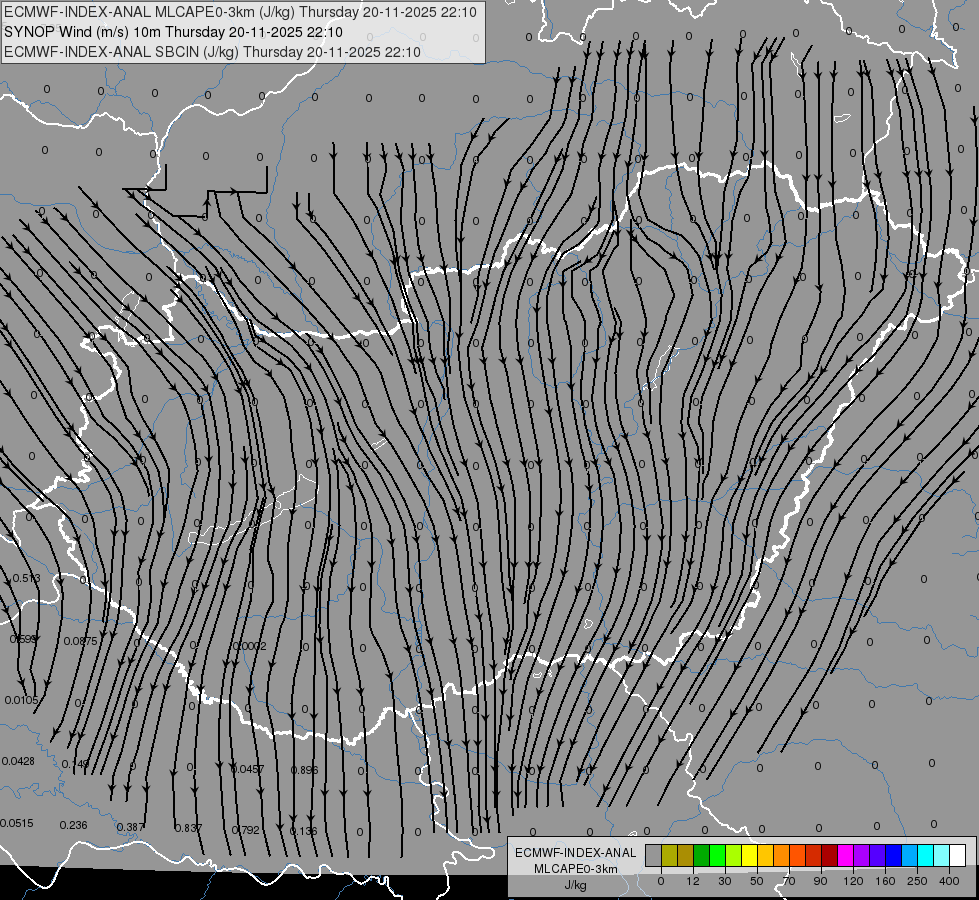979x900 pixels.
Task: Click the 0.0875 value on map
Action: pyautogui.click(x=81, y=641)
